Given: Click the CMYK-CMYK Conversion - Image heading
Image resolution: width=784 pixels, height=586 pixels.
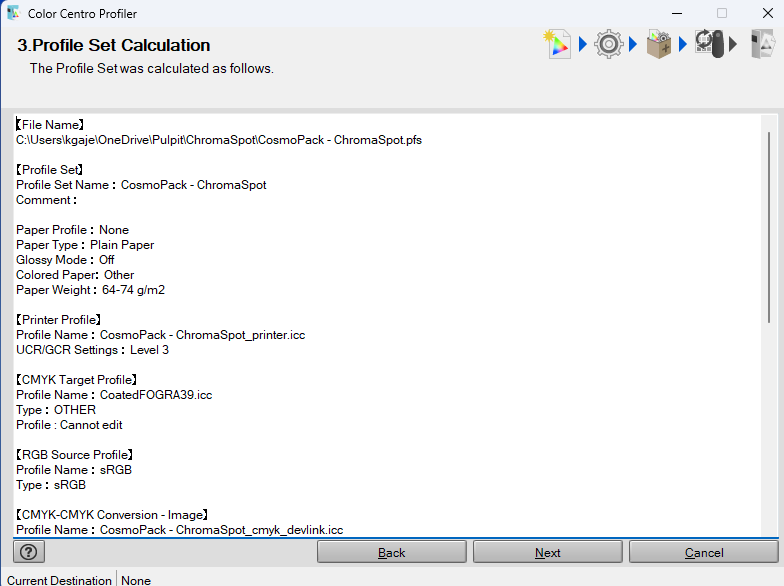Looking at the screenshot, I should click(x=112, y=515).
